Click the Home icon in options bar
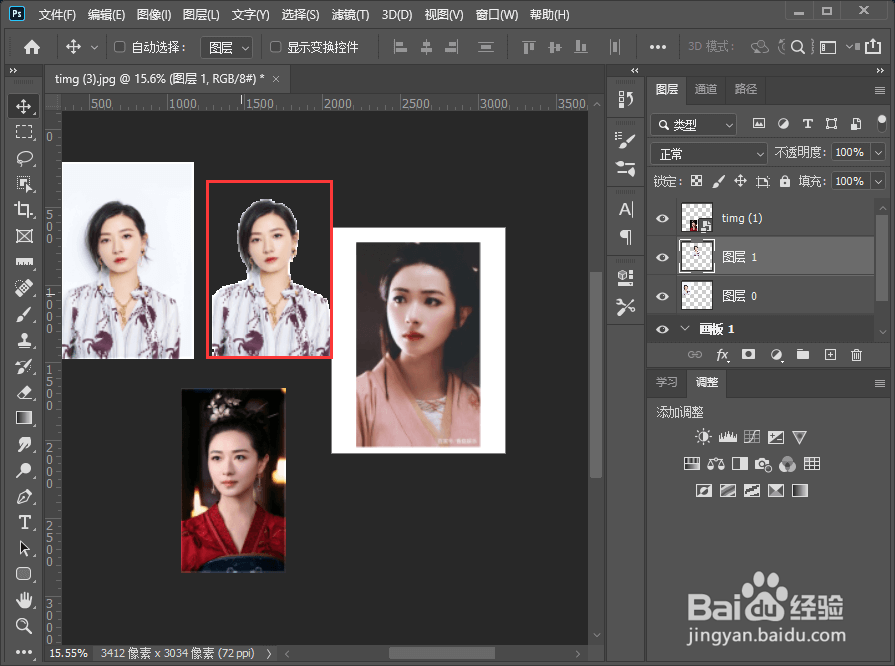This screenshot has width=895, height=666. pyautogui.click(x=32, y=47)
